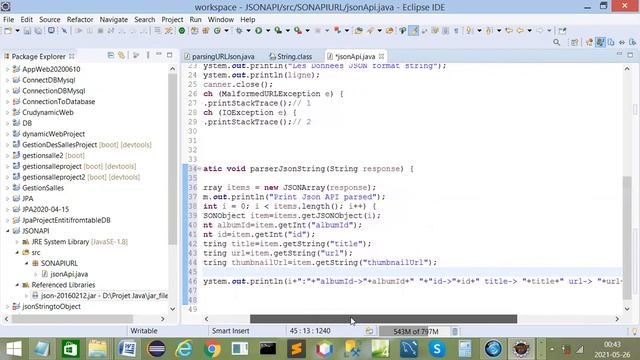Click the Back to previous edit location arrow
The height and width of the screenshot is (360, 640).
520,31
